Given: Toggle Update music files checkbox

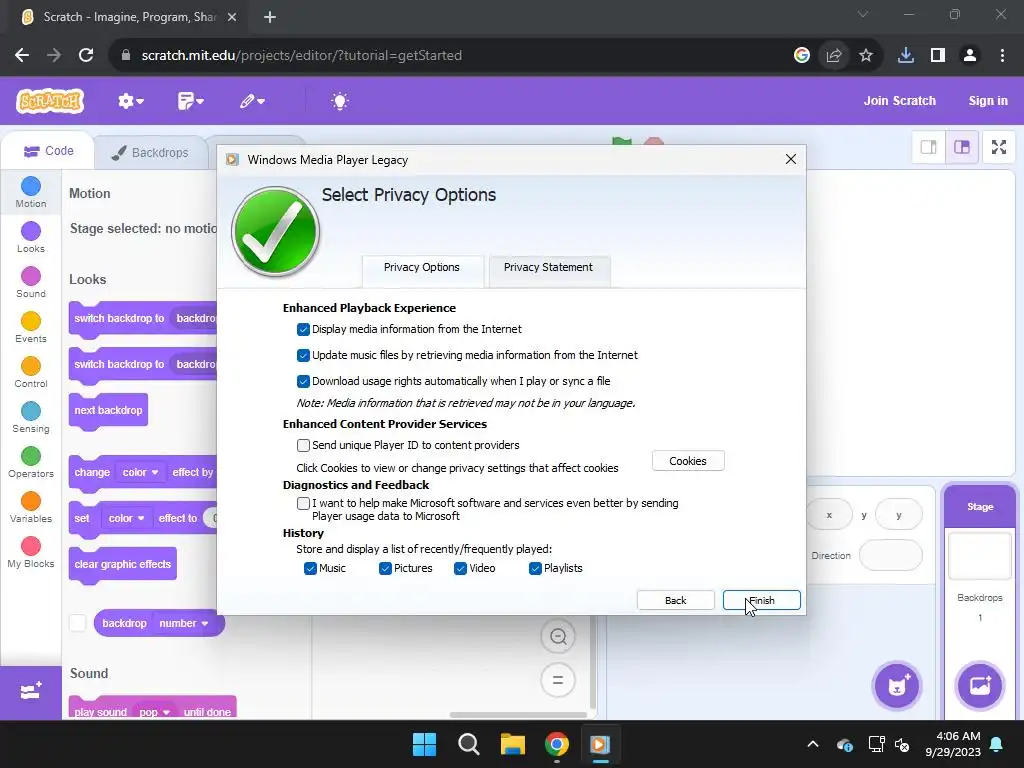Looking at the screenshot, I should [x=303, y=355].
